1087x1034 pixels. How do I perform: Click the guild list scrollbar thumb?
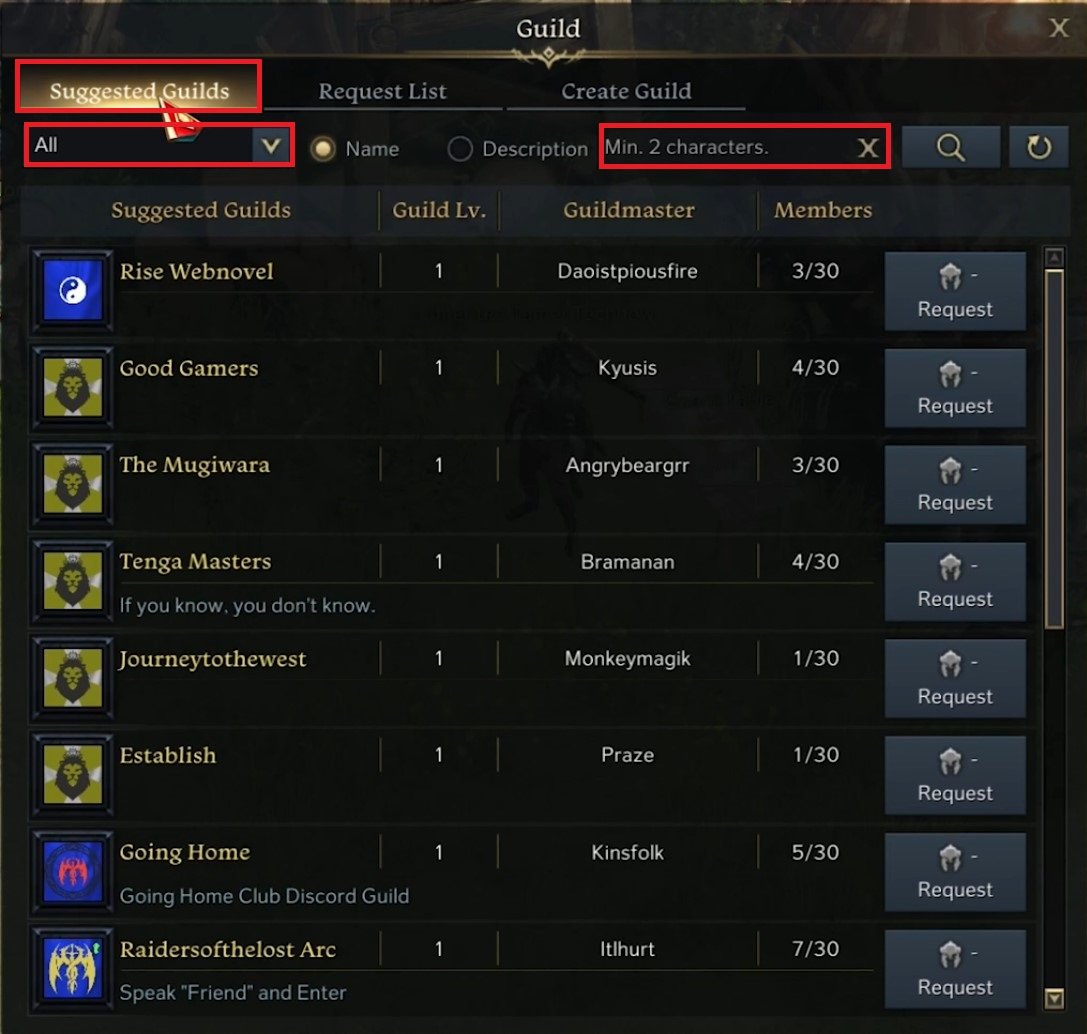point(1054,449)
